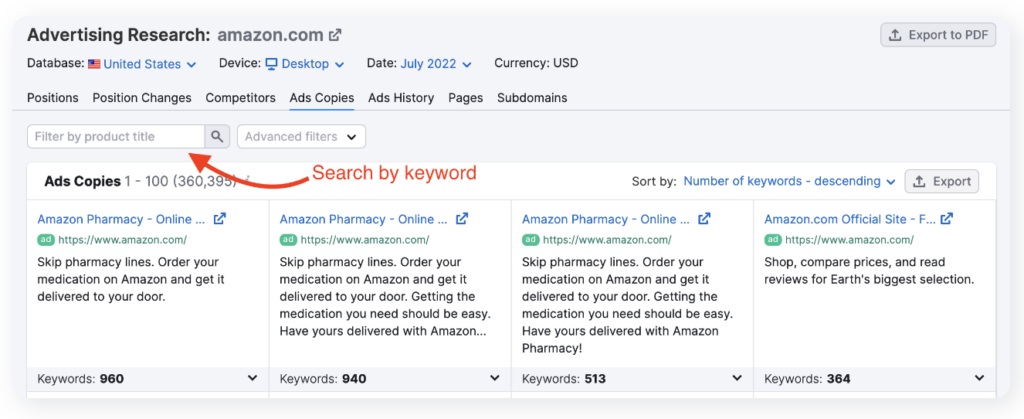Click the Export button beside sort options

[x=942, y=181]
